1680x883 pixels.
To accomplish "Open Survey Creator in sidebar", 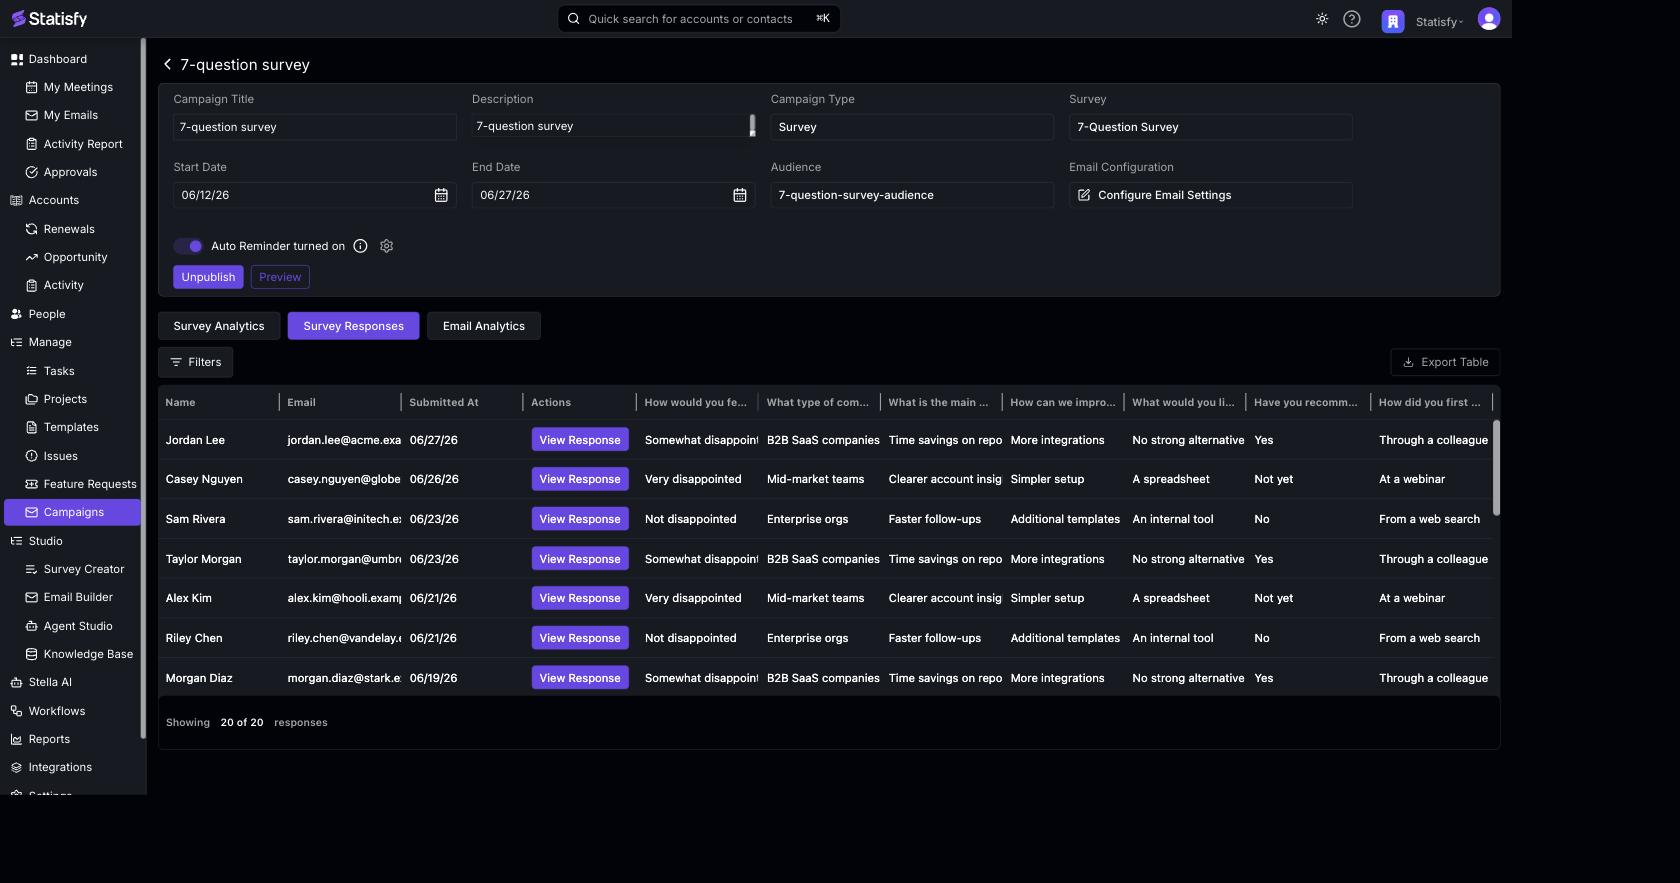I will (75, 569).
